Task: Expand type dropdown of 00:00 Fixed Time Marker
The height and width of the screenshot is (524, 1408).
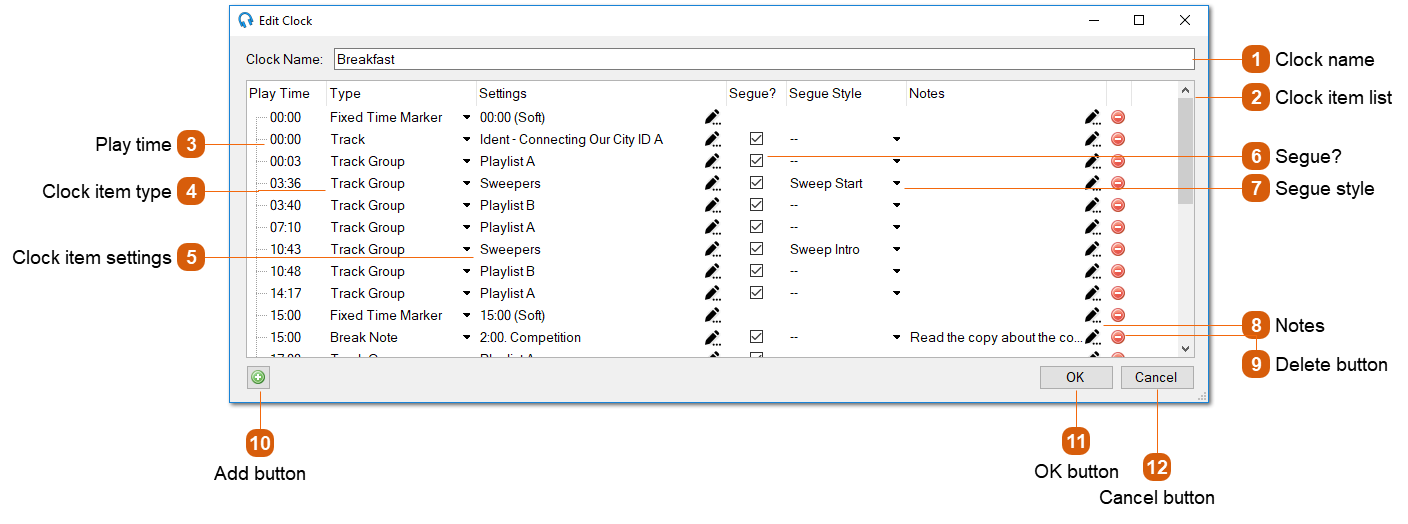Action: (466, 117)
